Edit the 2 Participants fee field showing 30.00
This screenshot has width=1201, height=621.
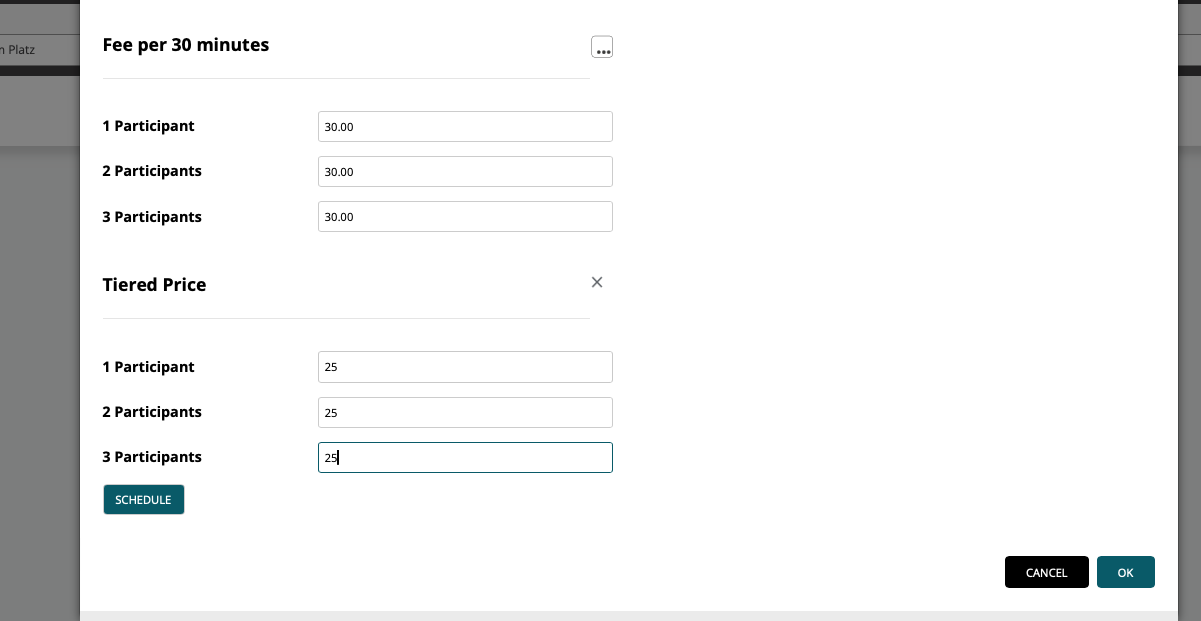point(465,171)
